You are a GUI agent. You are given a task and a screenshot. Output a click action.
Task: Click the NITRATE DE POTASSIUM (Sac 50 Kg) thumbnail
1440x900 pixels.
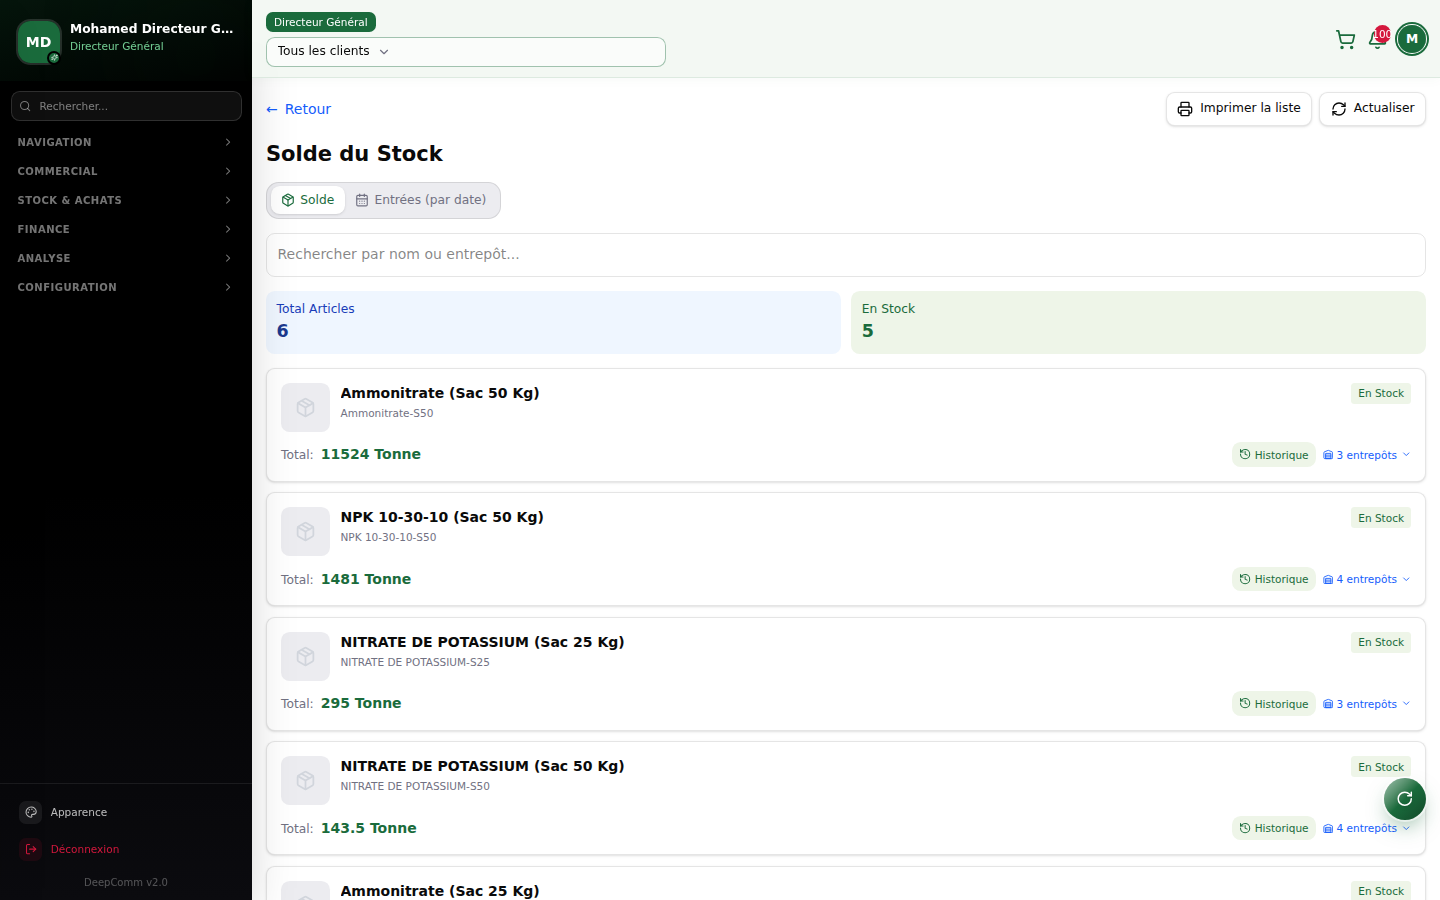305,781
